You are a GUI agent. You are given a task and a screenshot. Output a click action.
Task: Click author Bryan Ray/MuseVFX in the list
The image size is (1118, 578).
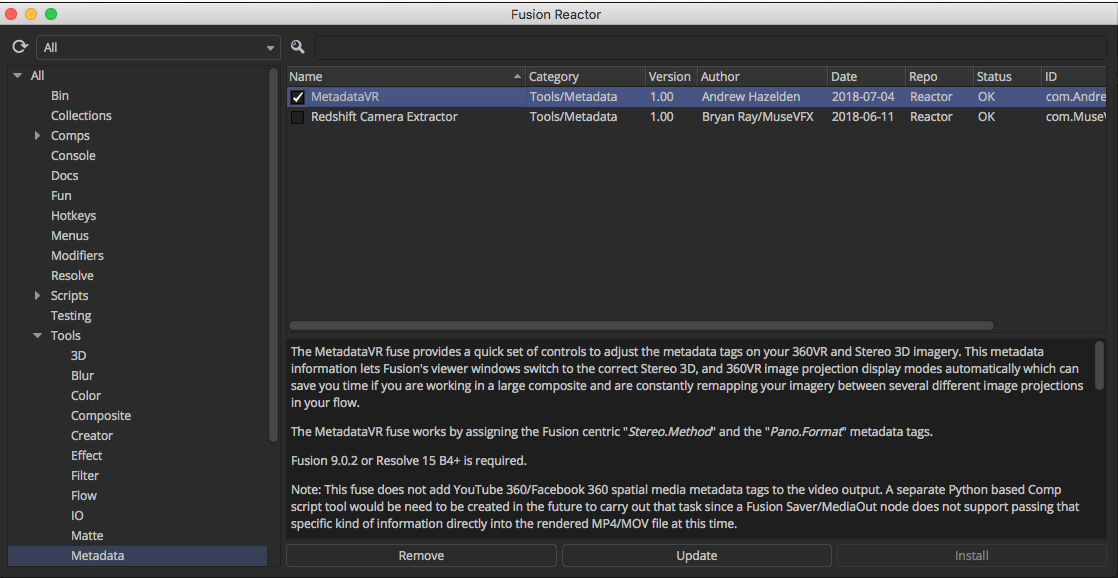(x=757, y=117)
